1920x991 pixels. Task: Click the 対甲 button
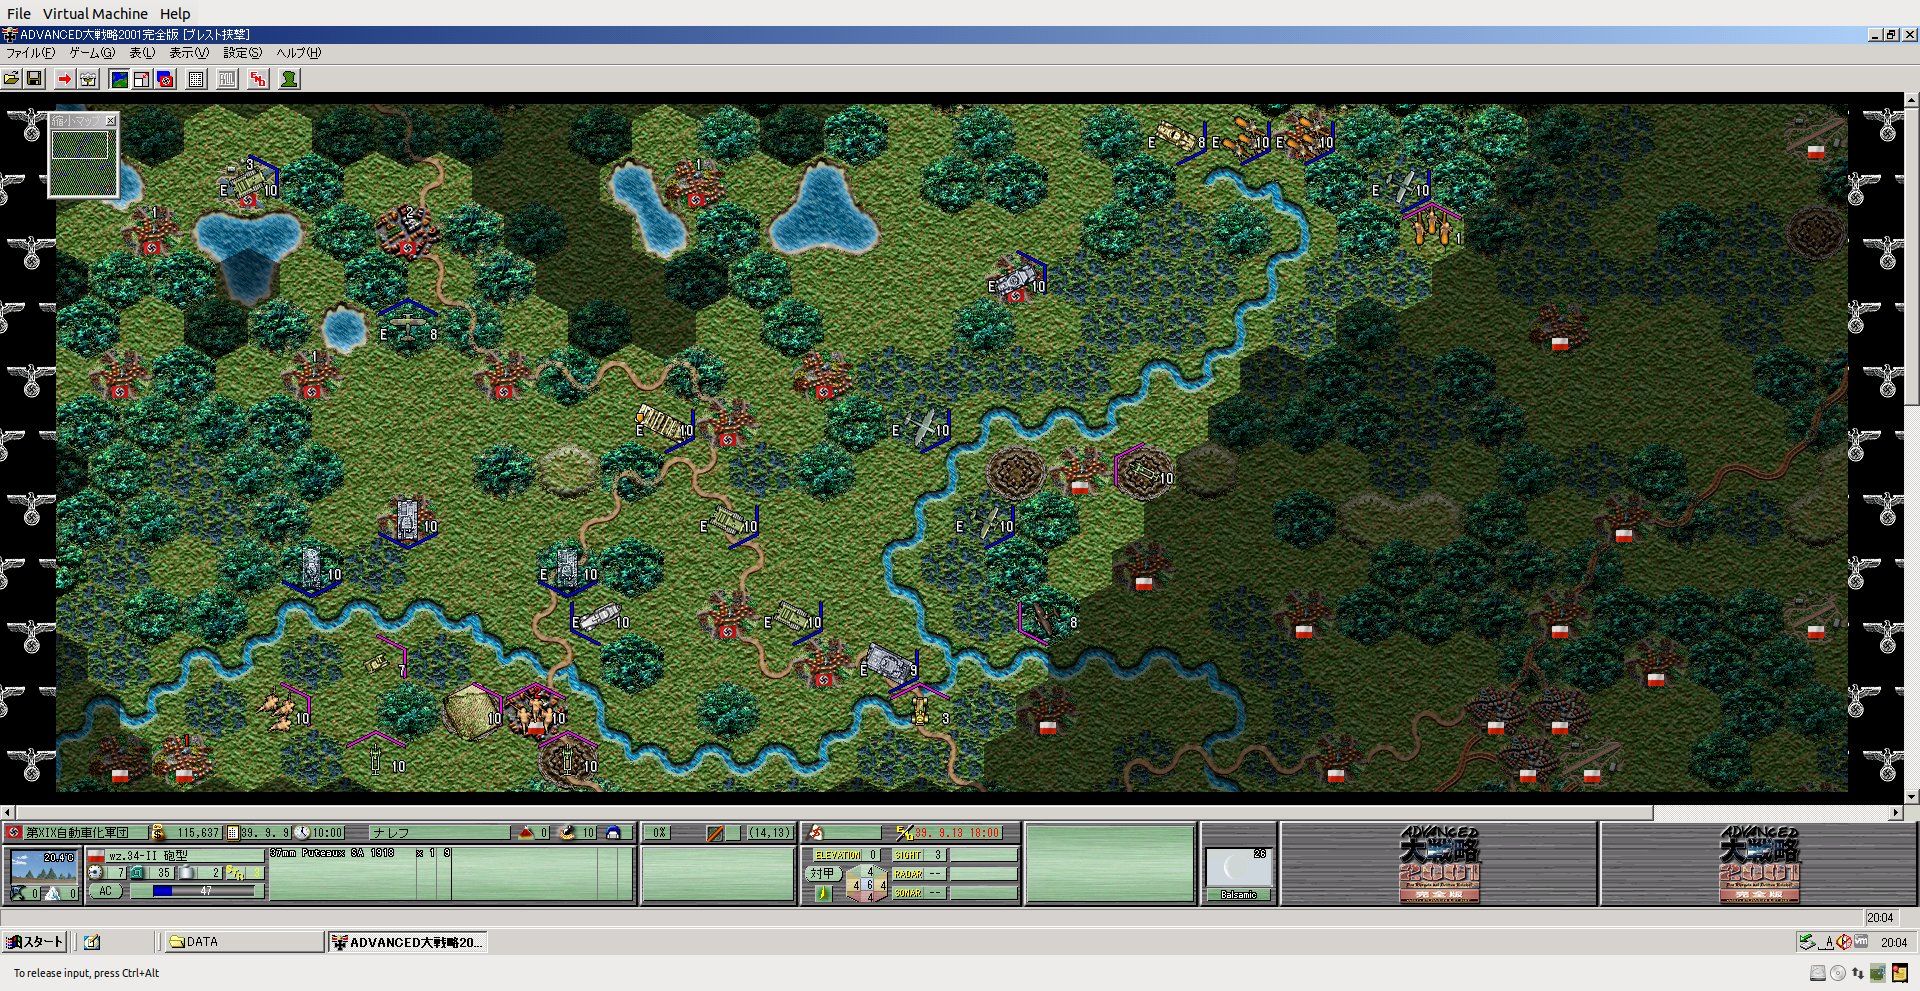pyautogui.click(x=822, y=873)
